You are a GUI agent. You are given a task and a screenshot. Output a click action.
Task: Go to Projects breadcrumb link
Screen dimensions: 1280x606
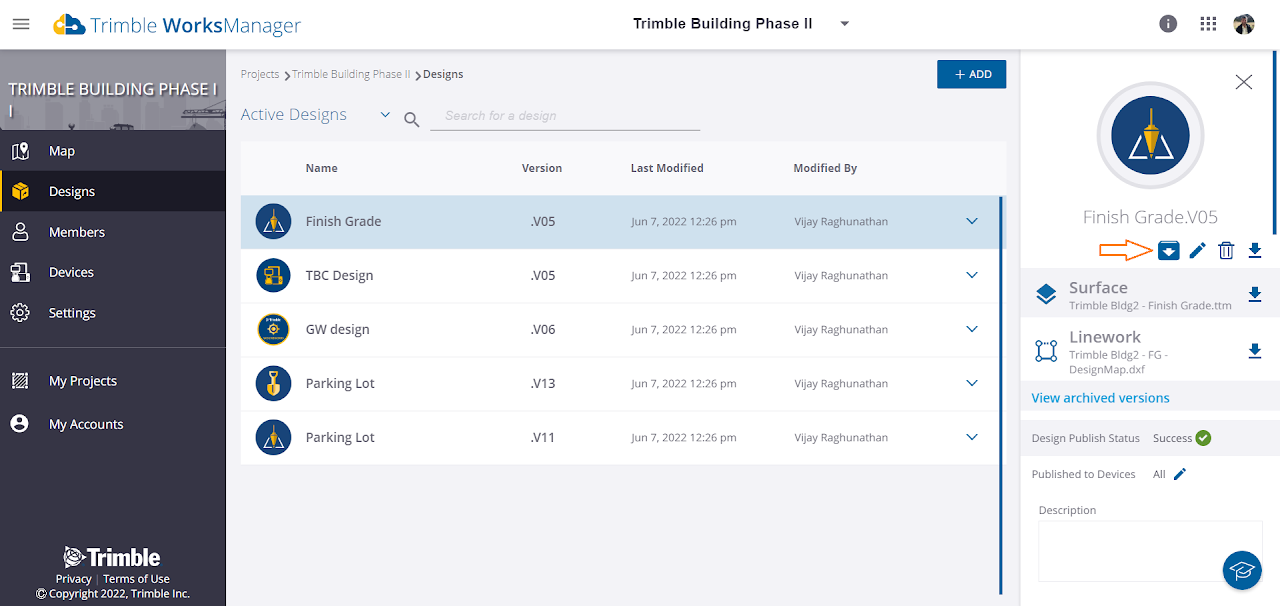[x=260, y=74]
